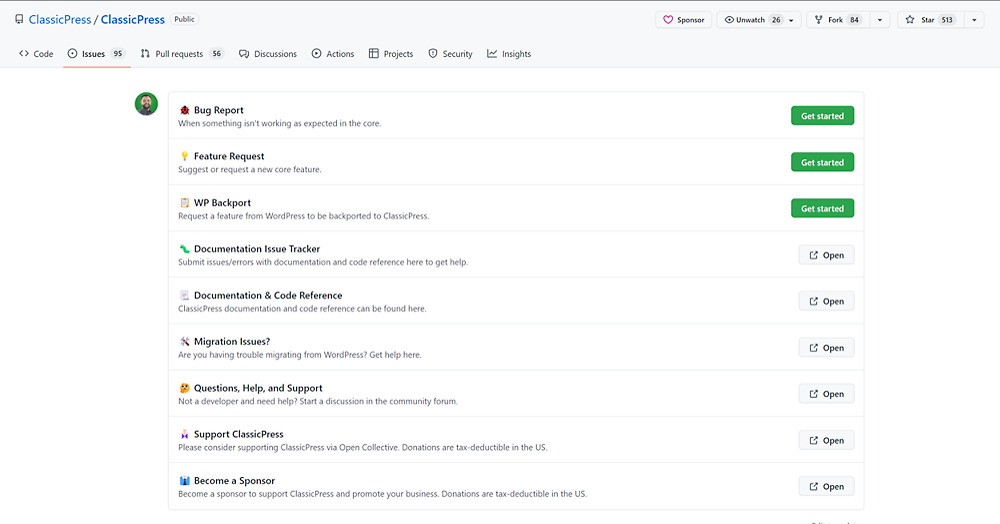Open the Support ClassicPress link

coord(827,440)
